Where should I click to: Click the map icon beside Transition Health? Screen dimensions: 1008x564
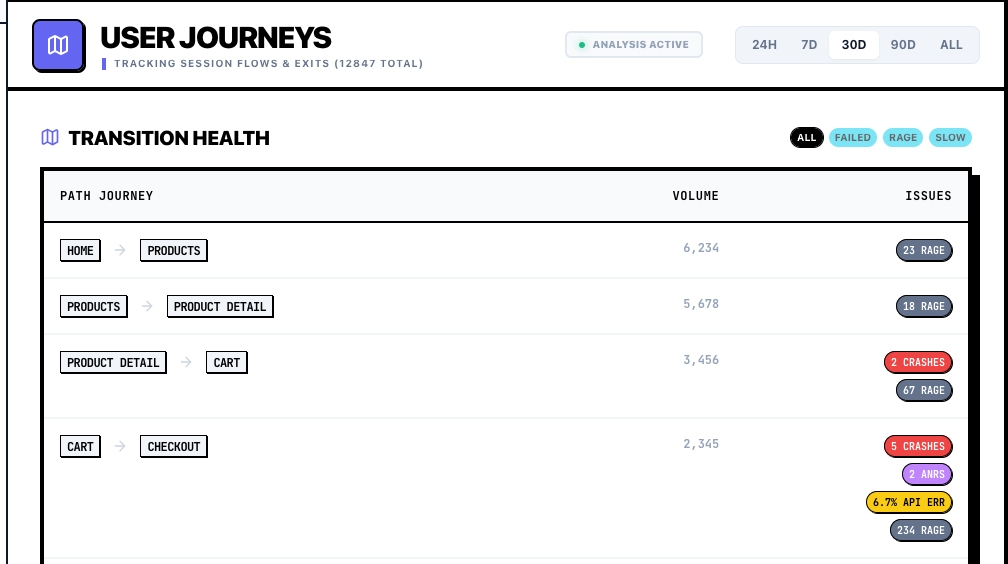50,138
